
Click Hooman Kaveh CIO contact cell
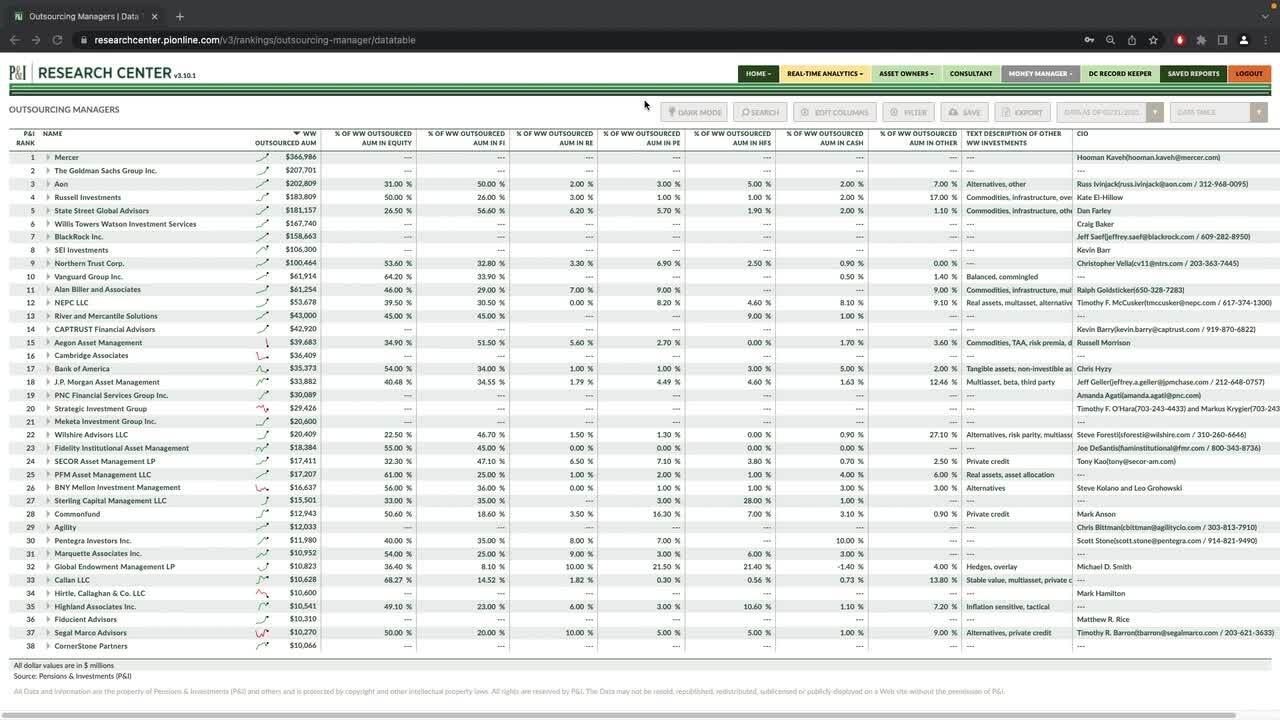point(1148,157)
